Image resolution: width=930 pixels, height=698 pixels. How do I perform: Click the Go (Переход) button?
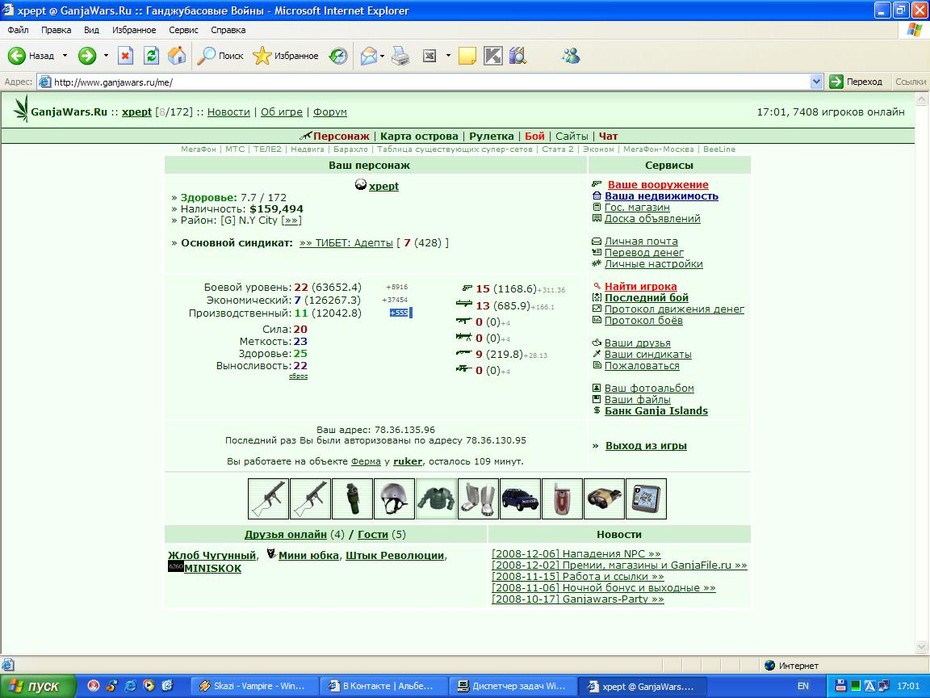[x=856, y=82]
